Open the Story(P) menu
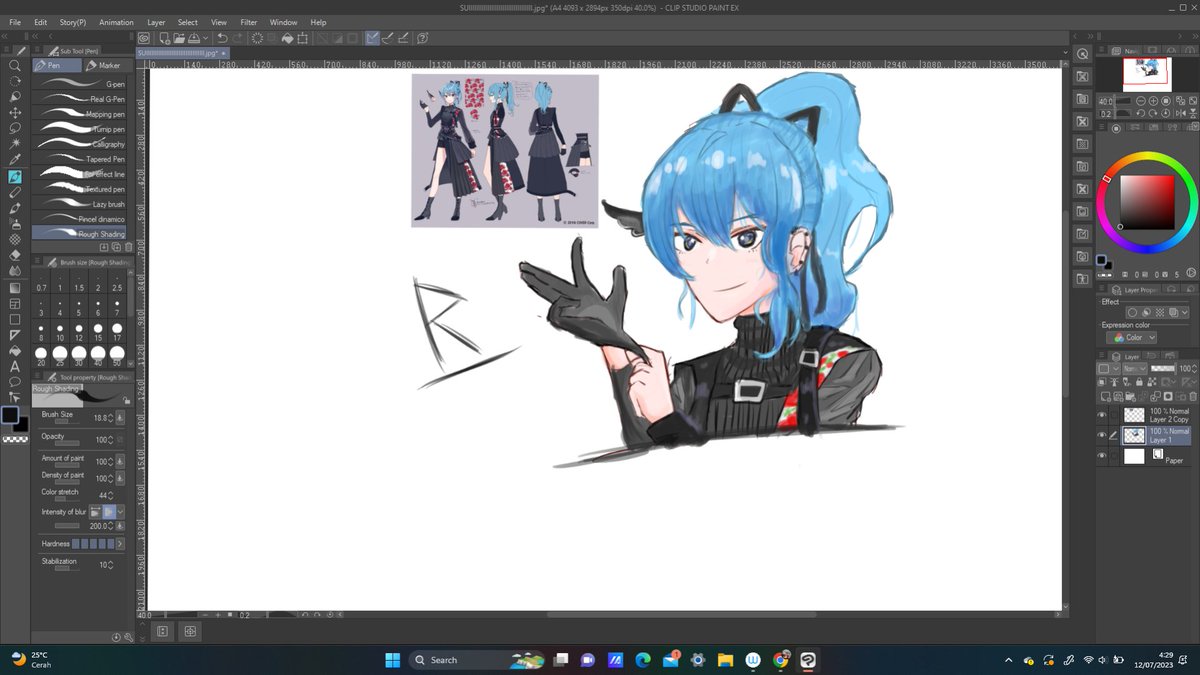1200x675 pixels. click(72, 22)
